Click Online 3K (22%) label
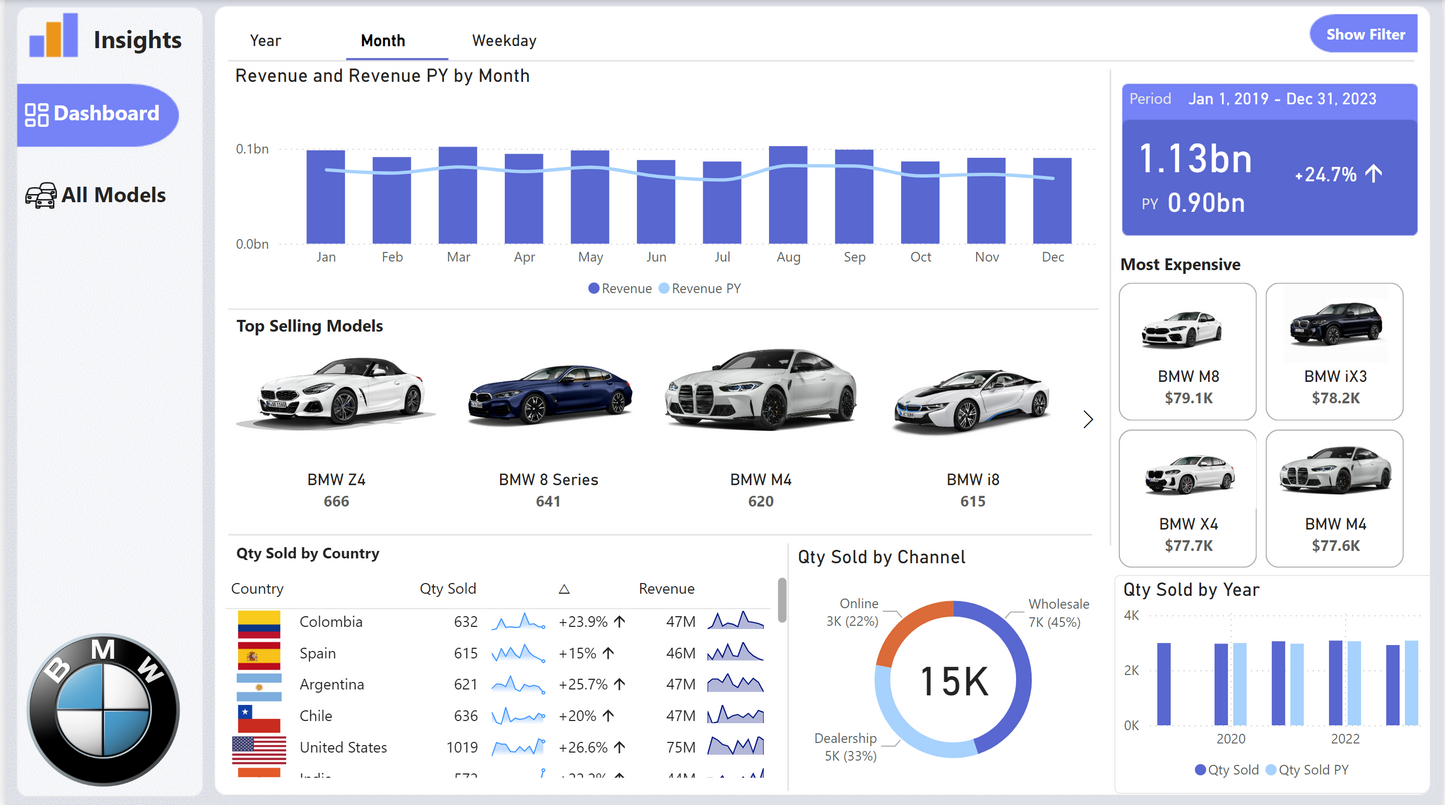The image size is (1445, 805). (854, 613)
